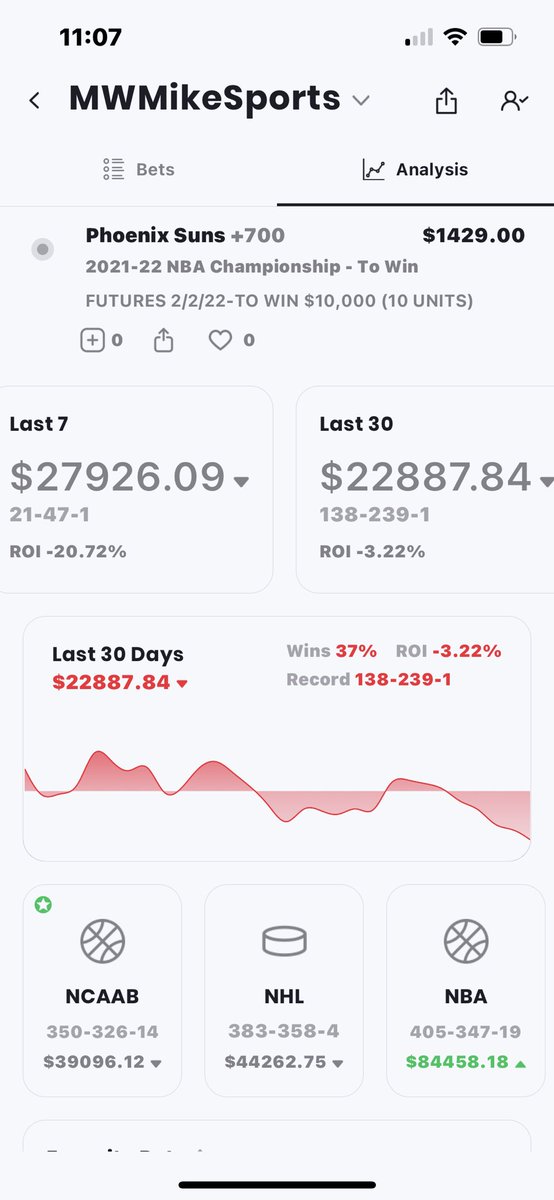Tap the ROI -3.22% chart stat

[448, 651]
